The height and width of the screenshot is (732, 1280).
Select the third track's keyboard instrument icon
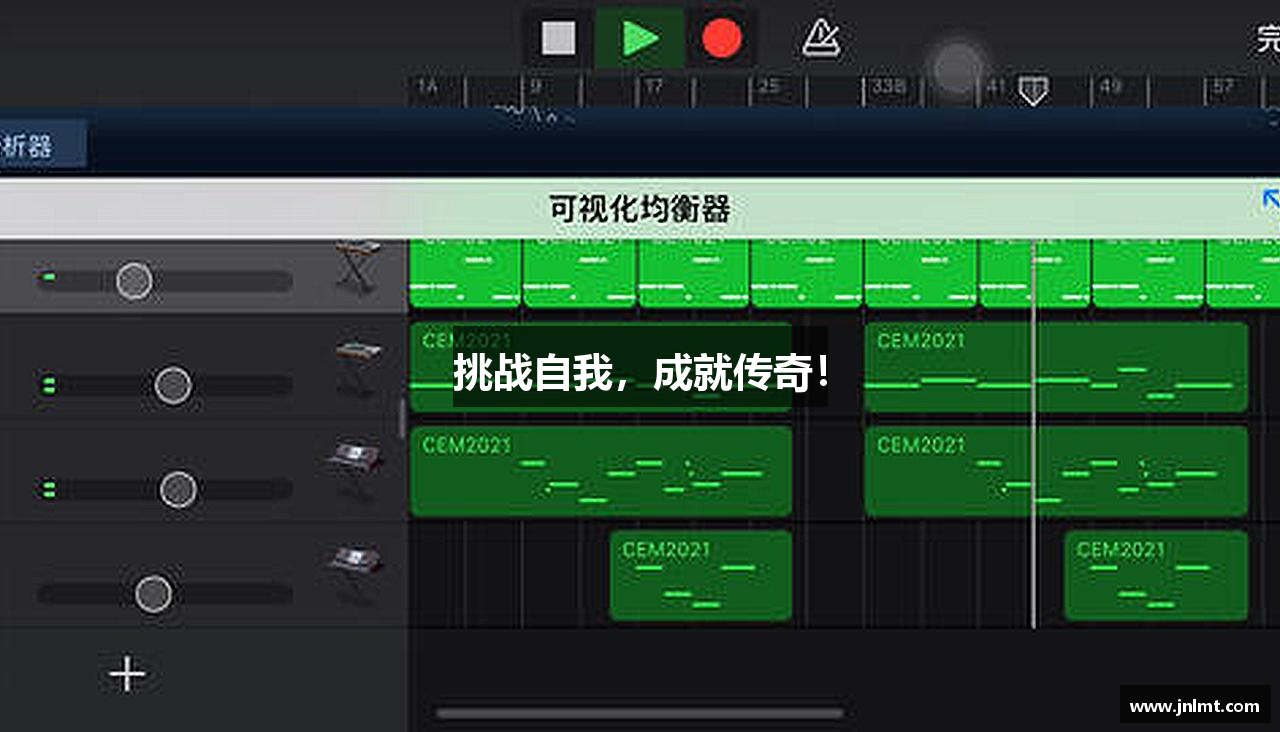[355, 470]
